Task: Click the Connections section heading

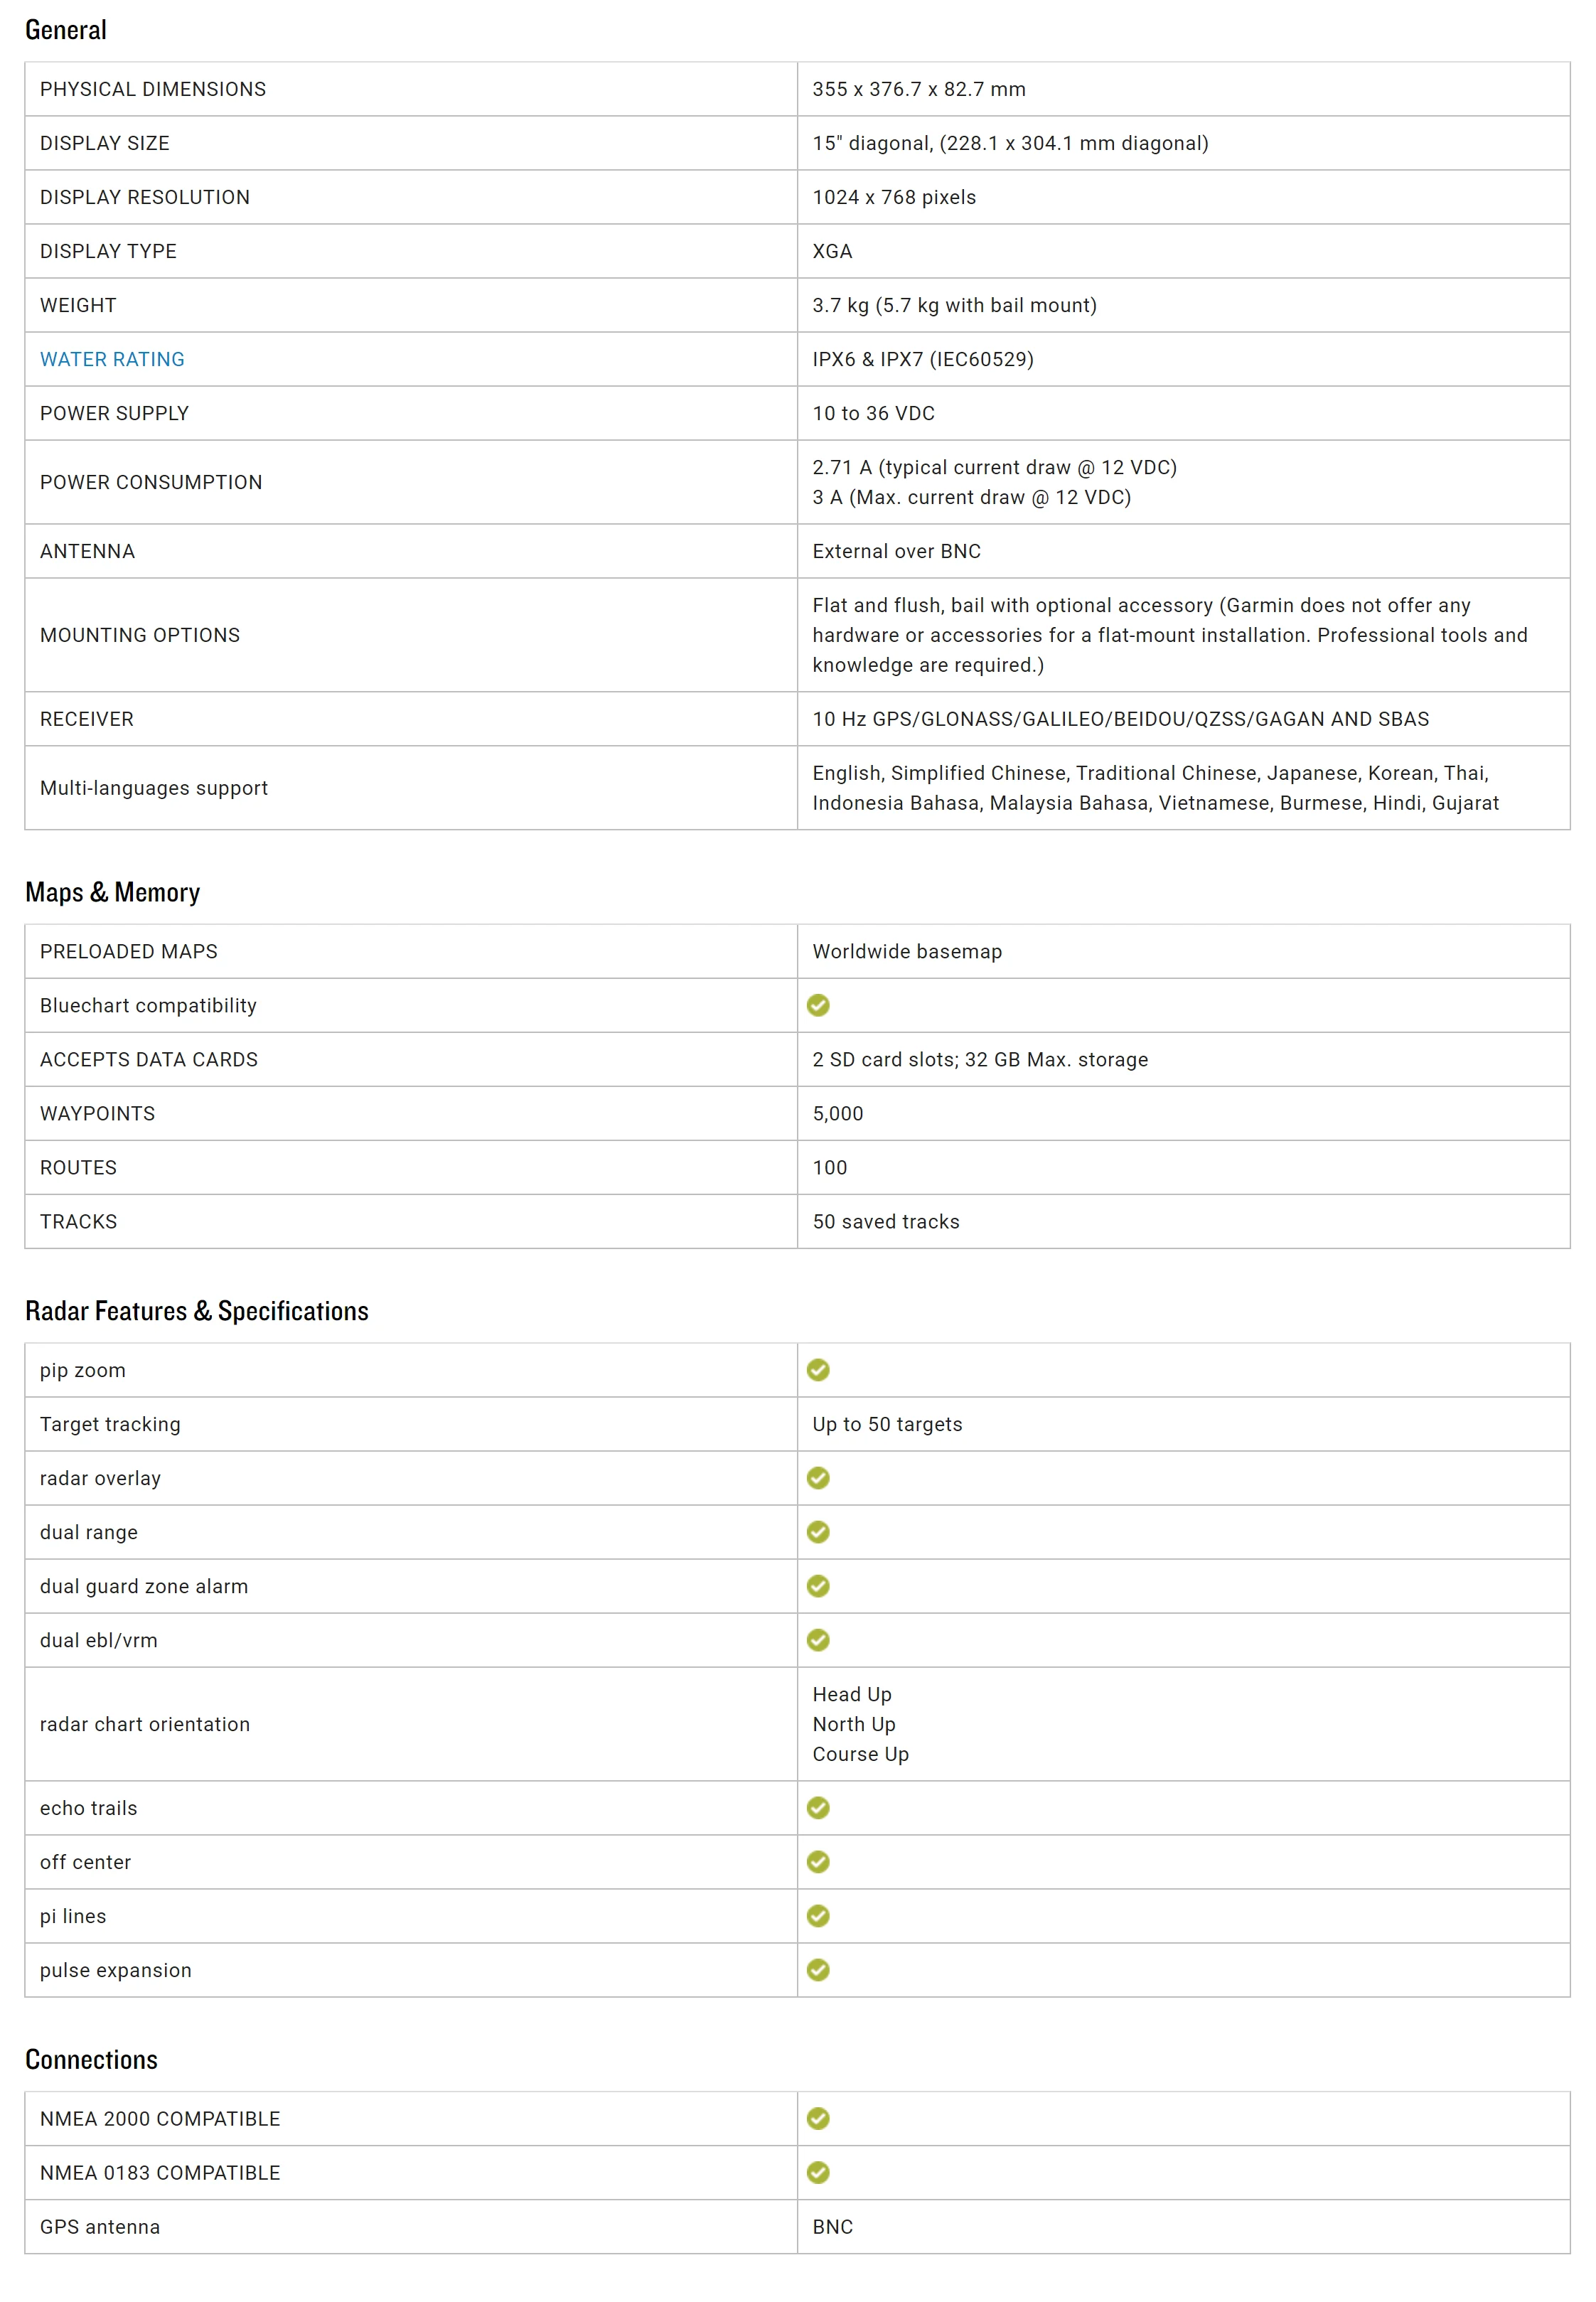Action: (x=91, y=2060)
